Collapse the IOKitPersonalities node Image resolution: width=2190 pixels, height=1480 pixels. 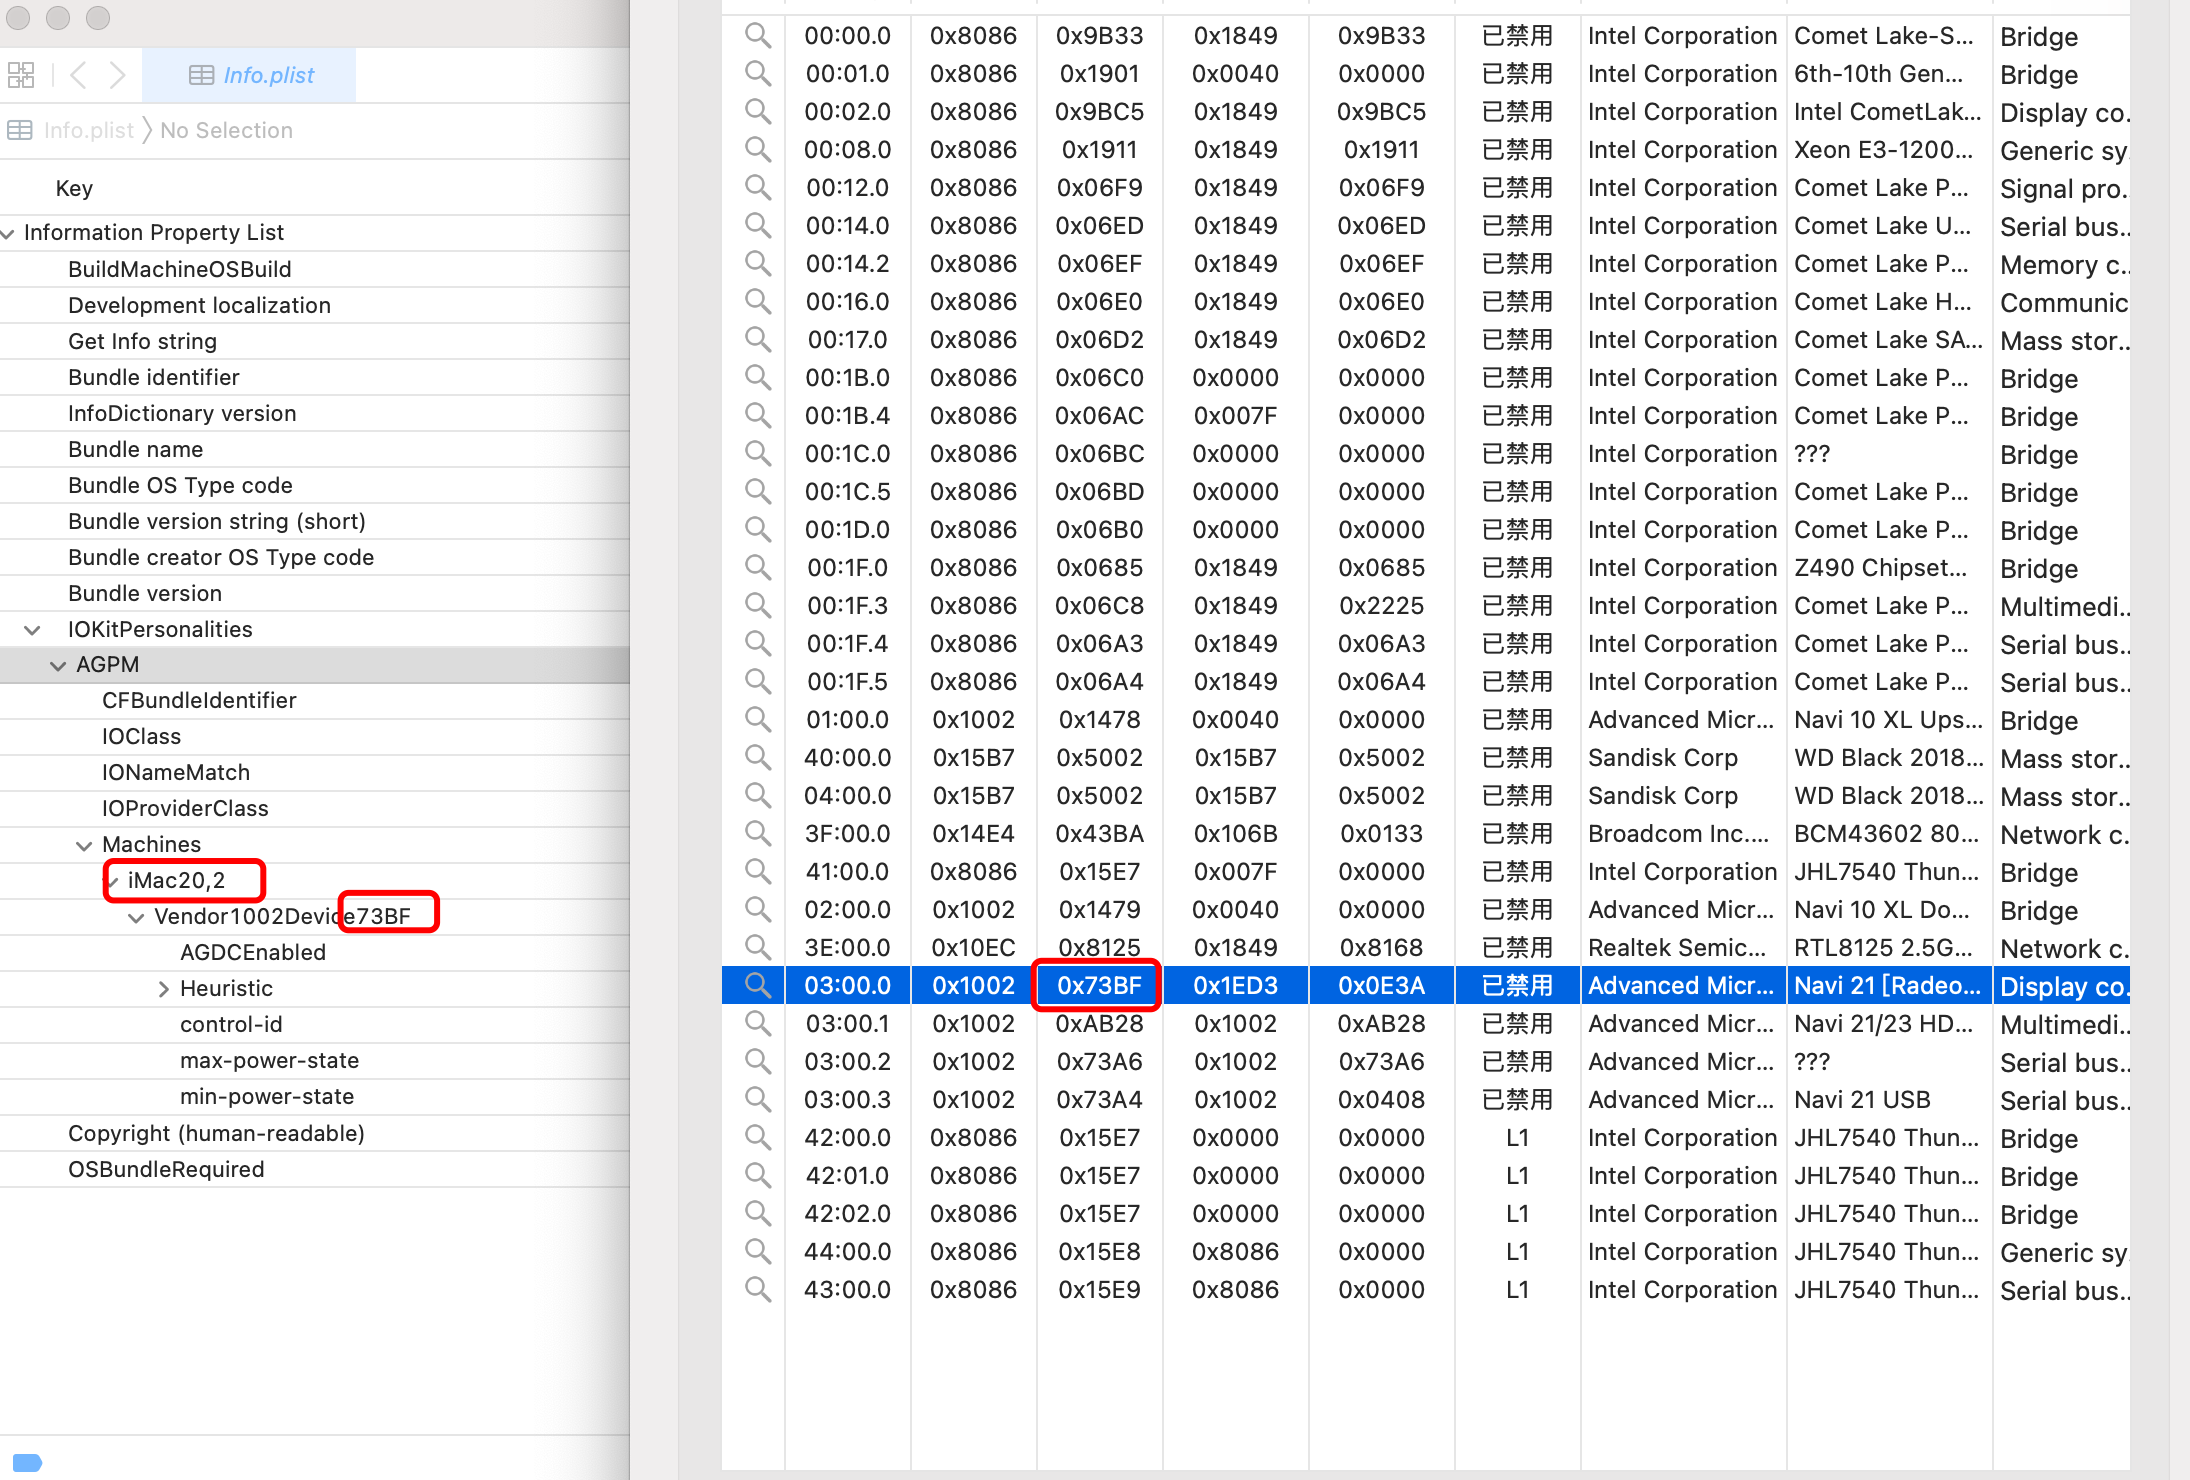click(32, 630)
